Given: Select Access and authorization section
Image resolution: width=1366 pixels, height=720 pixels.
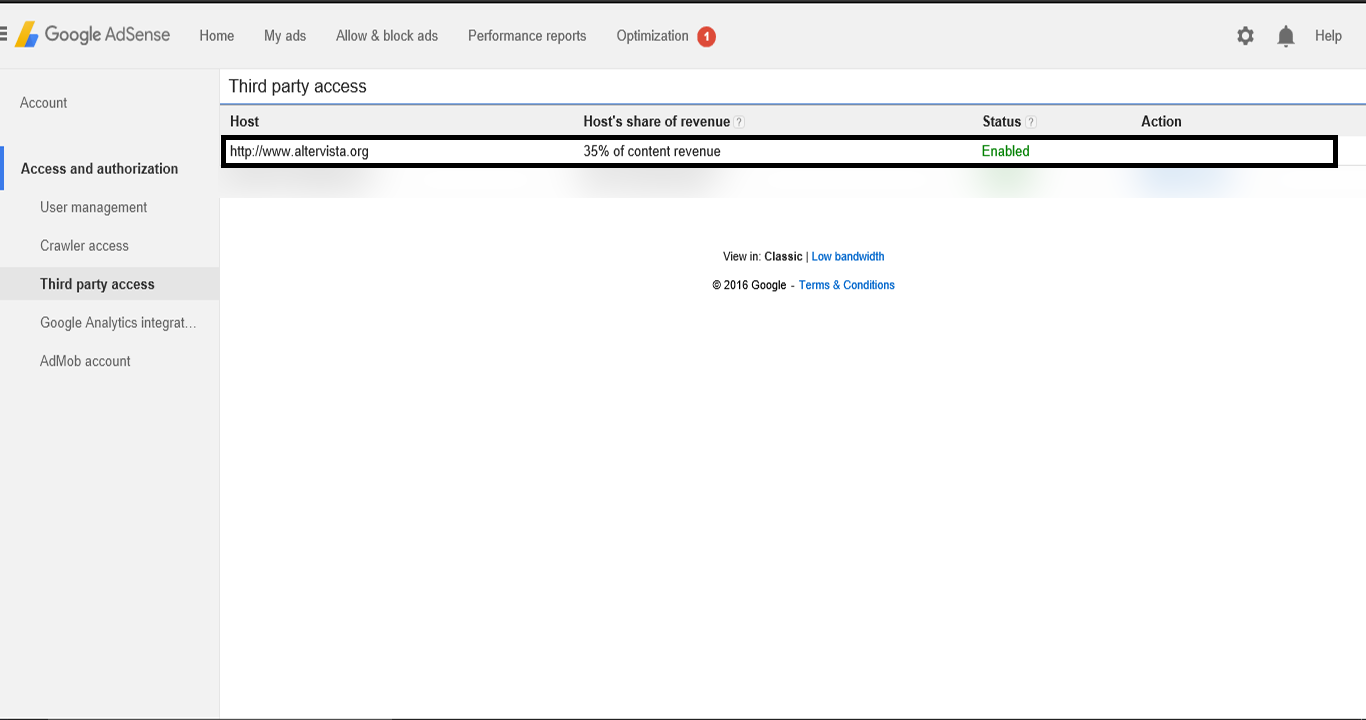Looking at the screenshot, I should coord(99,169).
